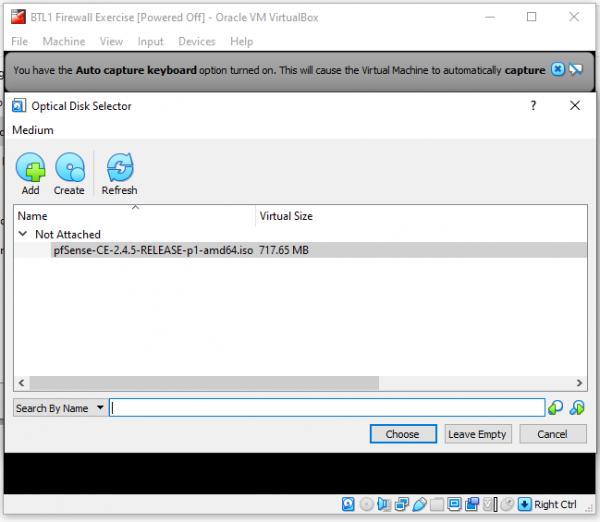Click the horizontal scrollbar thumb
The width and height of the screenshot is (600, 522).
(x=204, y=383)
